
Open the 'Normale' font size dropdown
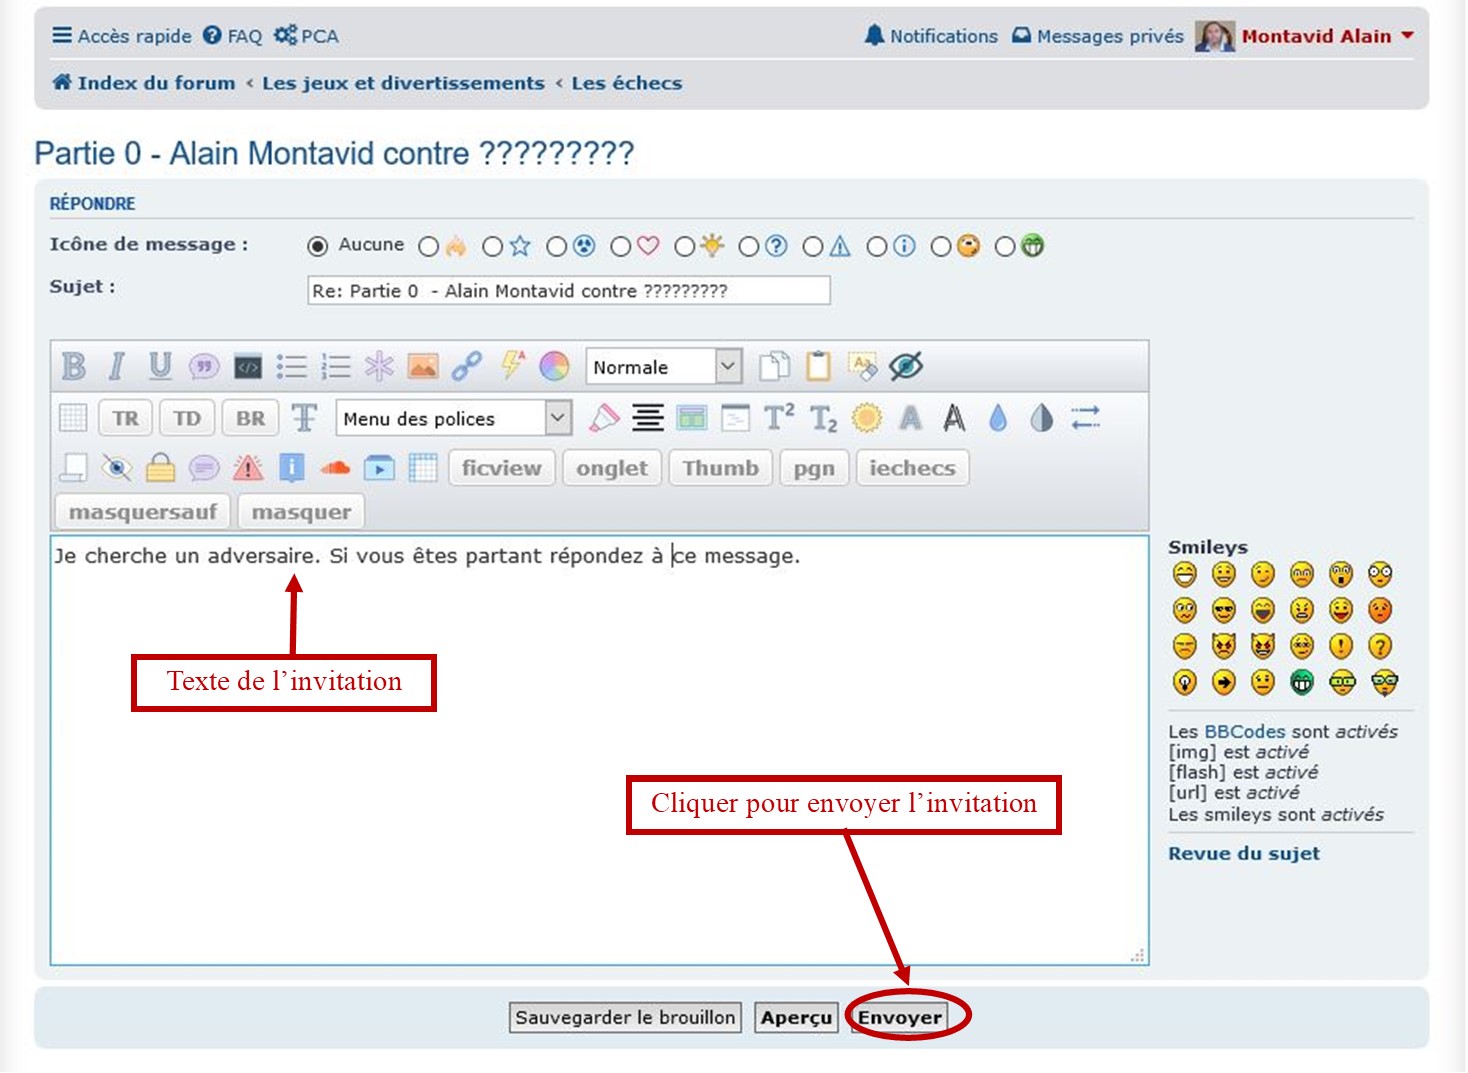pyautogui.click(x=664, y=367)
